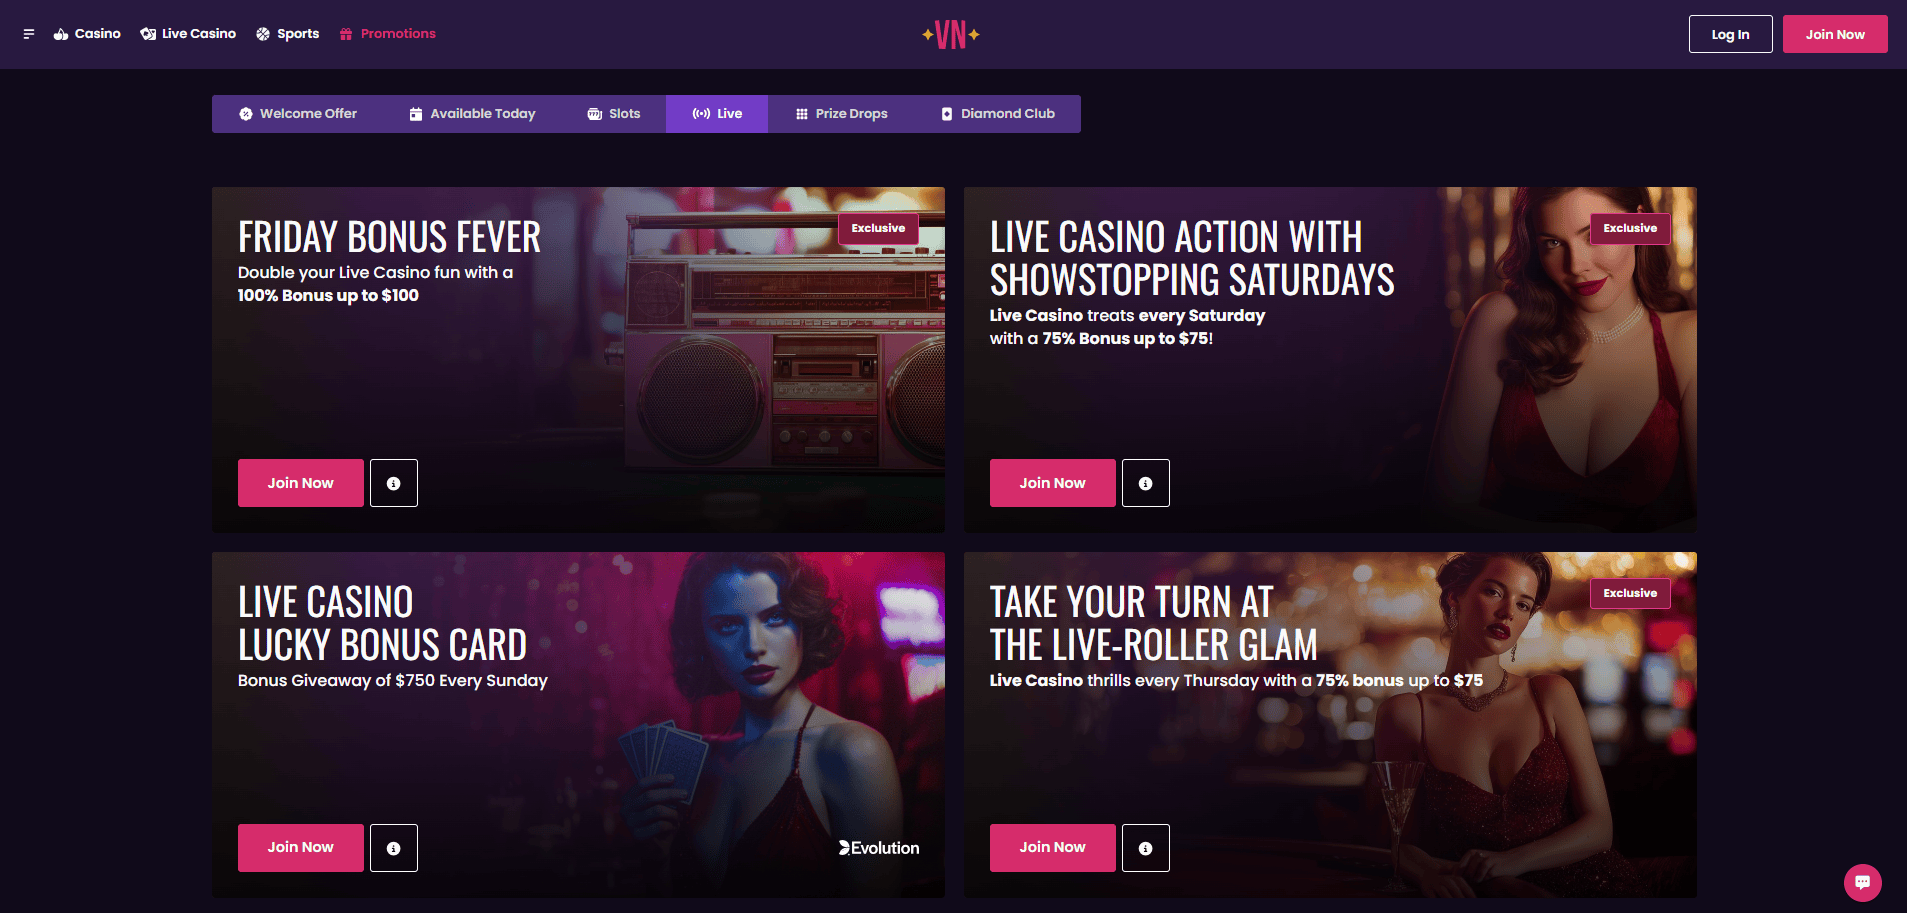Open the live chat support bubble
The height and width of the screenshot is (913, 1907).
tap(1862, 882)
